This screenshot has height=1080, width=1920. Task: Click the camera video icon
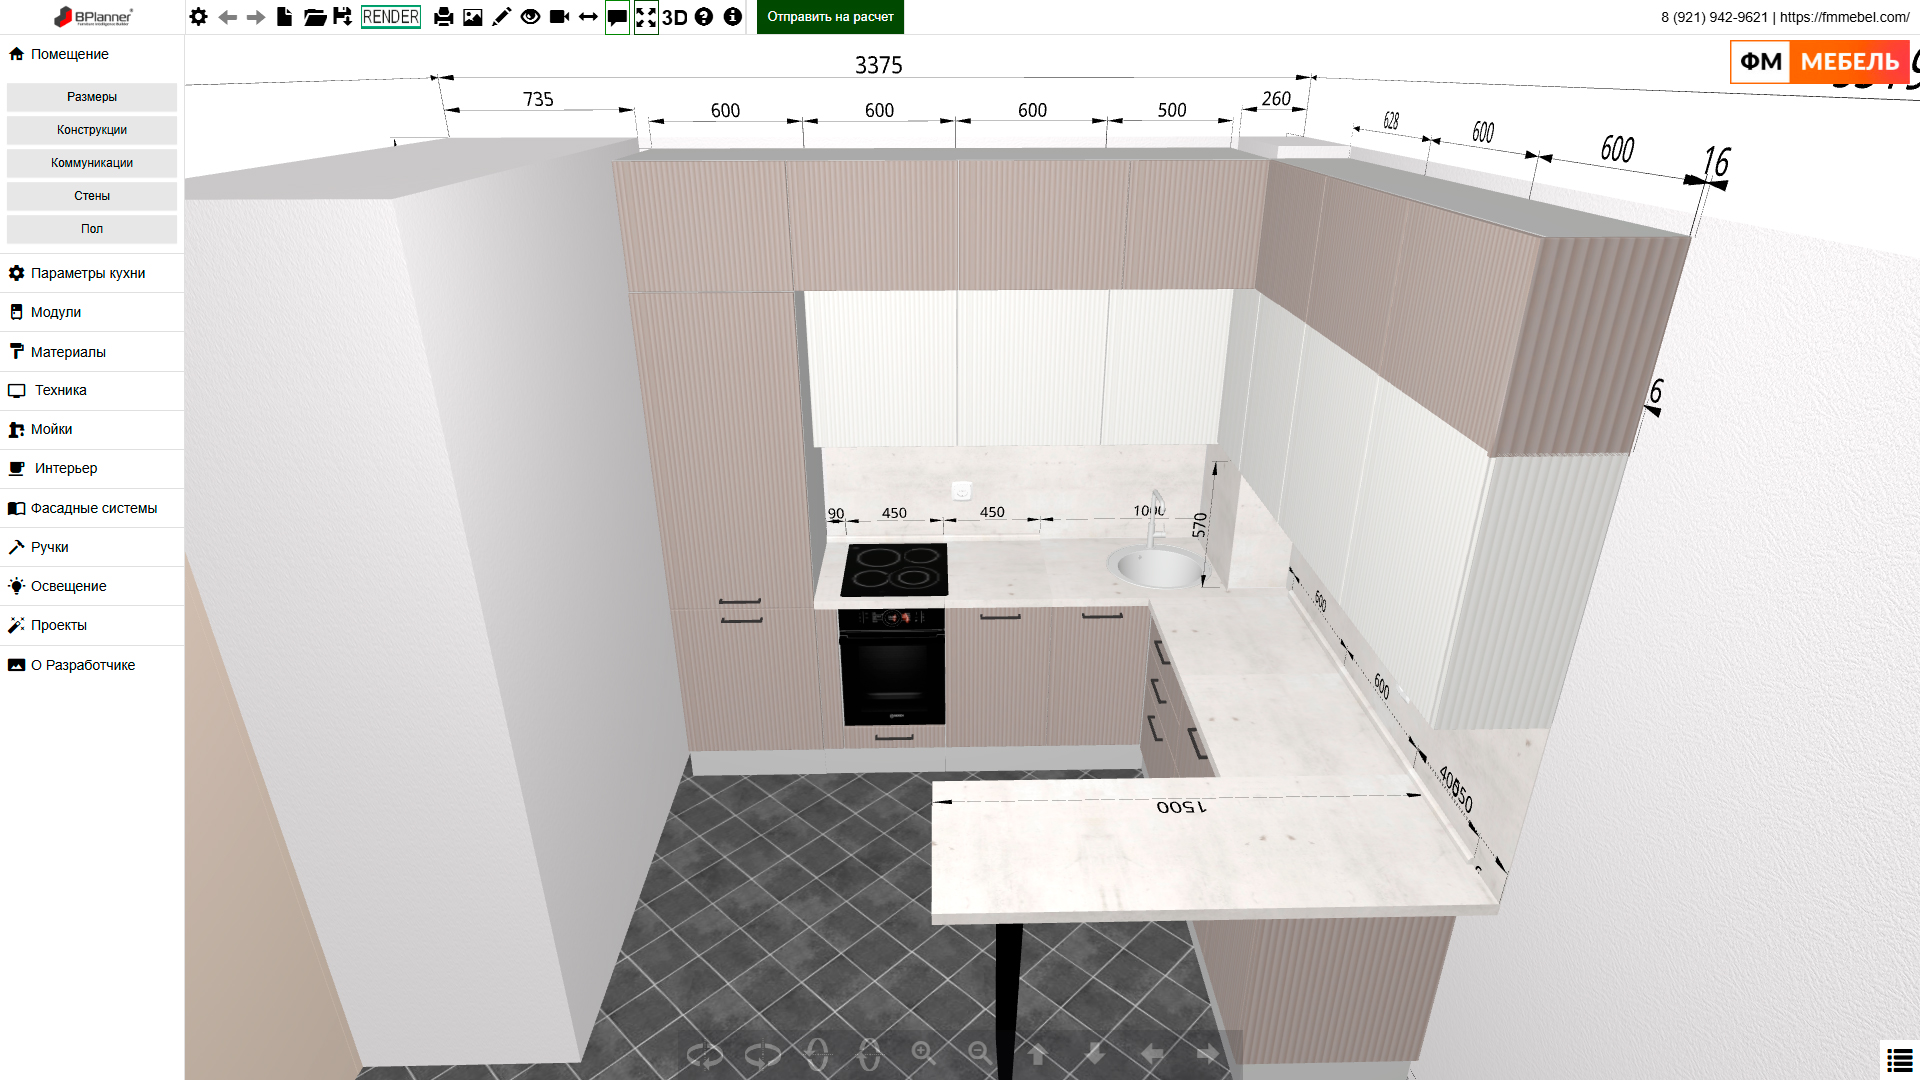point(559,17)
